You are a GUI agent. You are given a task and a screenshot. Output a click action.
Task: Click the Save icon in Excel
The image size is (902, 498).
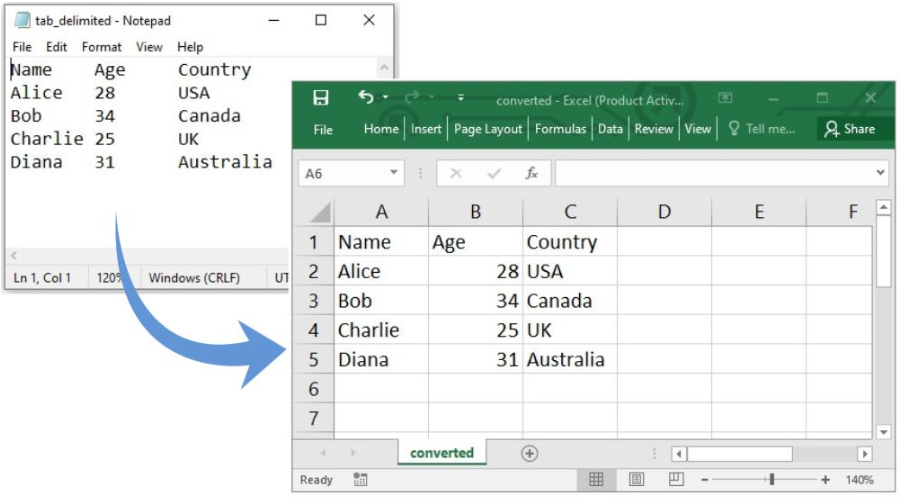321,98
